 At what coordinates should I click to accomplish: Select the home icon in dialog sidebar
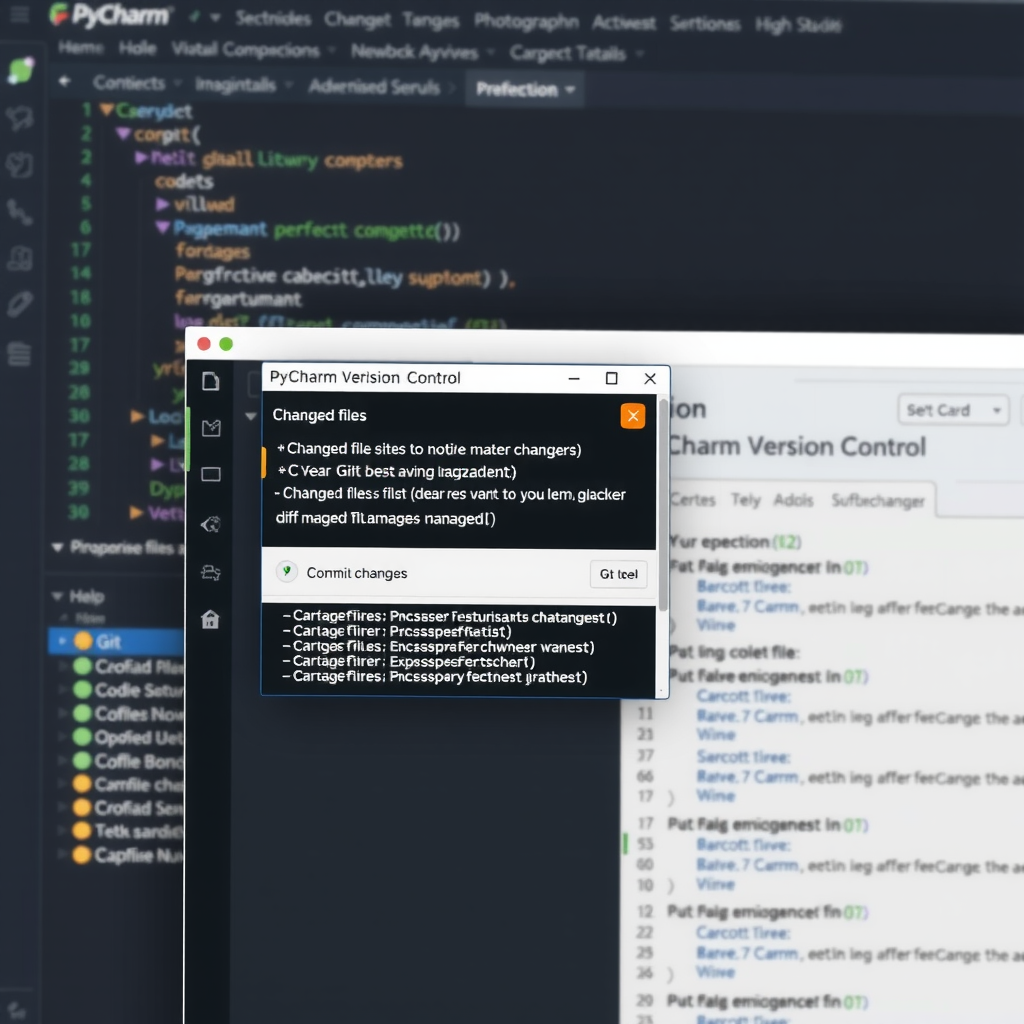[211, 620]
